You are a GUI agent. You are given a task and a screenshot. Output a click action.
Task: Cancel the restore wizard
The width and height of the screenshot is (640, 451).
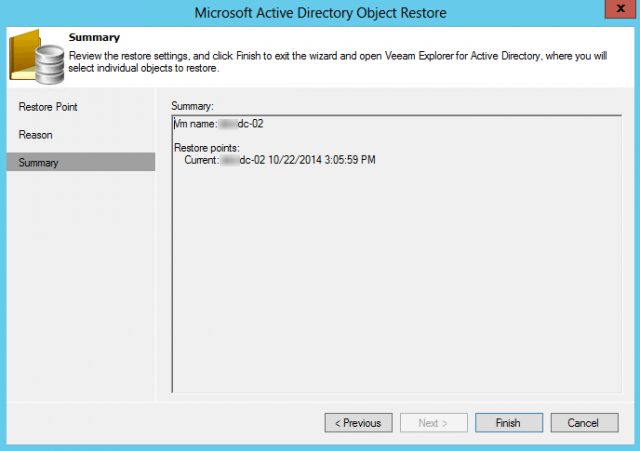[x=584, y=422]
